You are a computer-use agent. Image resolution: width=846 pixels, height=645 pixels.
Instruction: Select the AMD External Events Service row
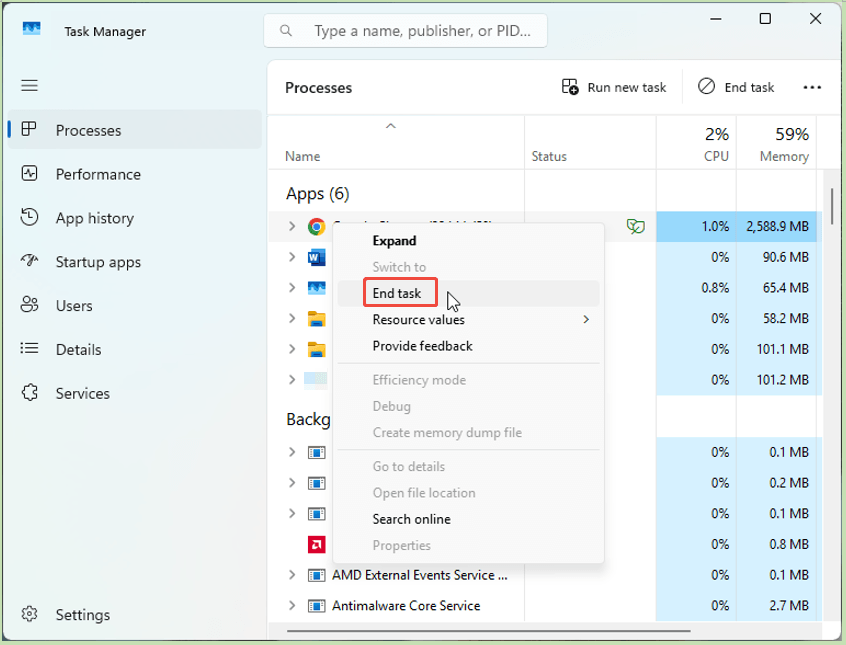(x=545, y=575)
